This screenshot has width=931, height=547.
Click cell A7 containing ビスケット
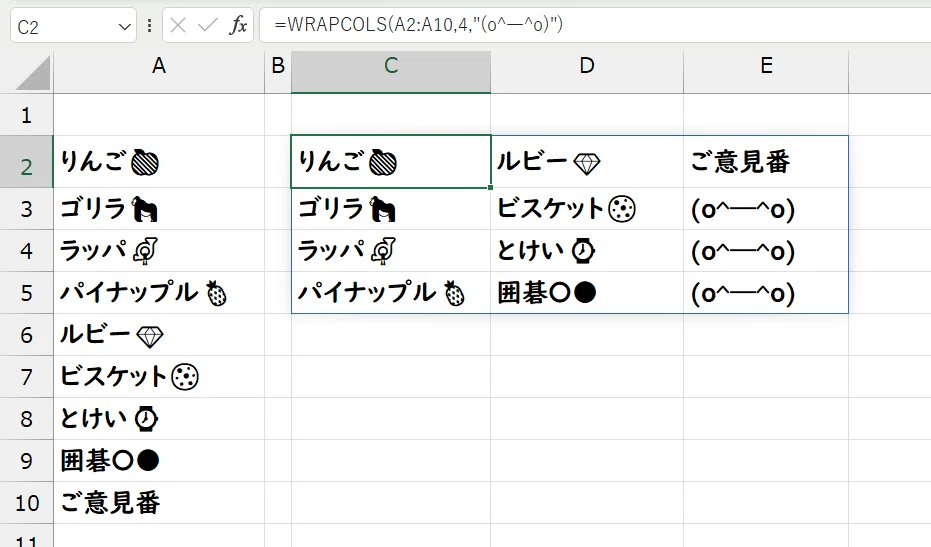(159, 377)
